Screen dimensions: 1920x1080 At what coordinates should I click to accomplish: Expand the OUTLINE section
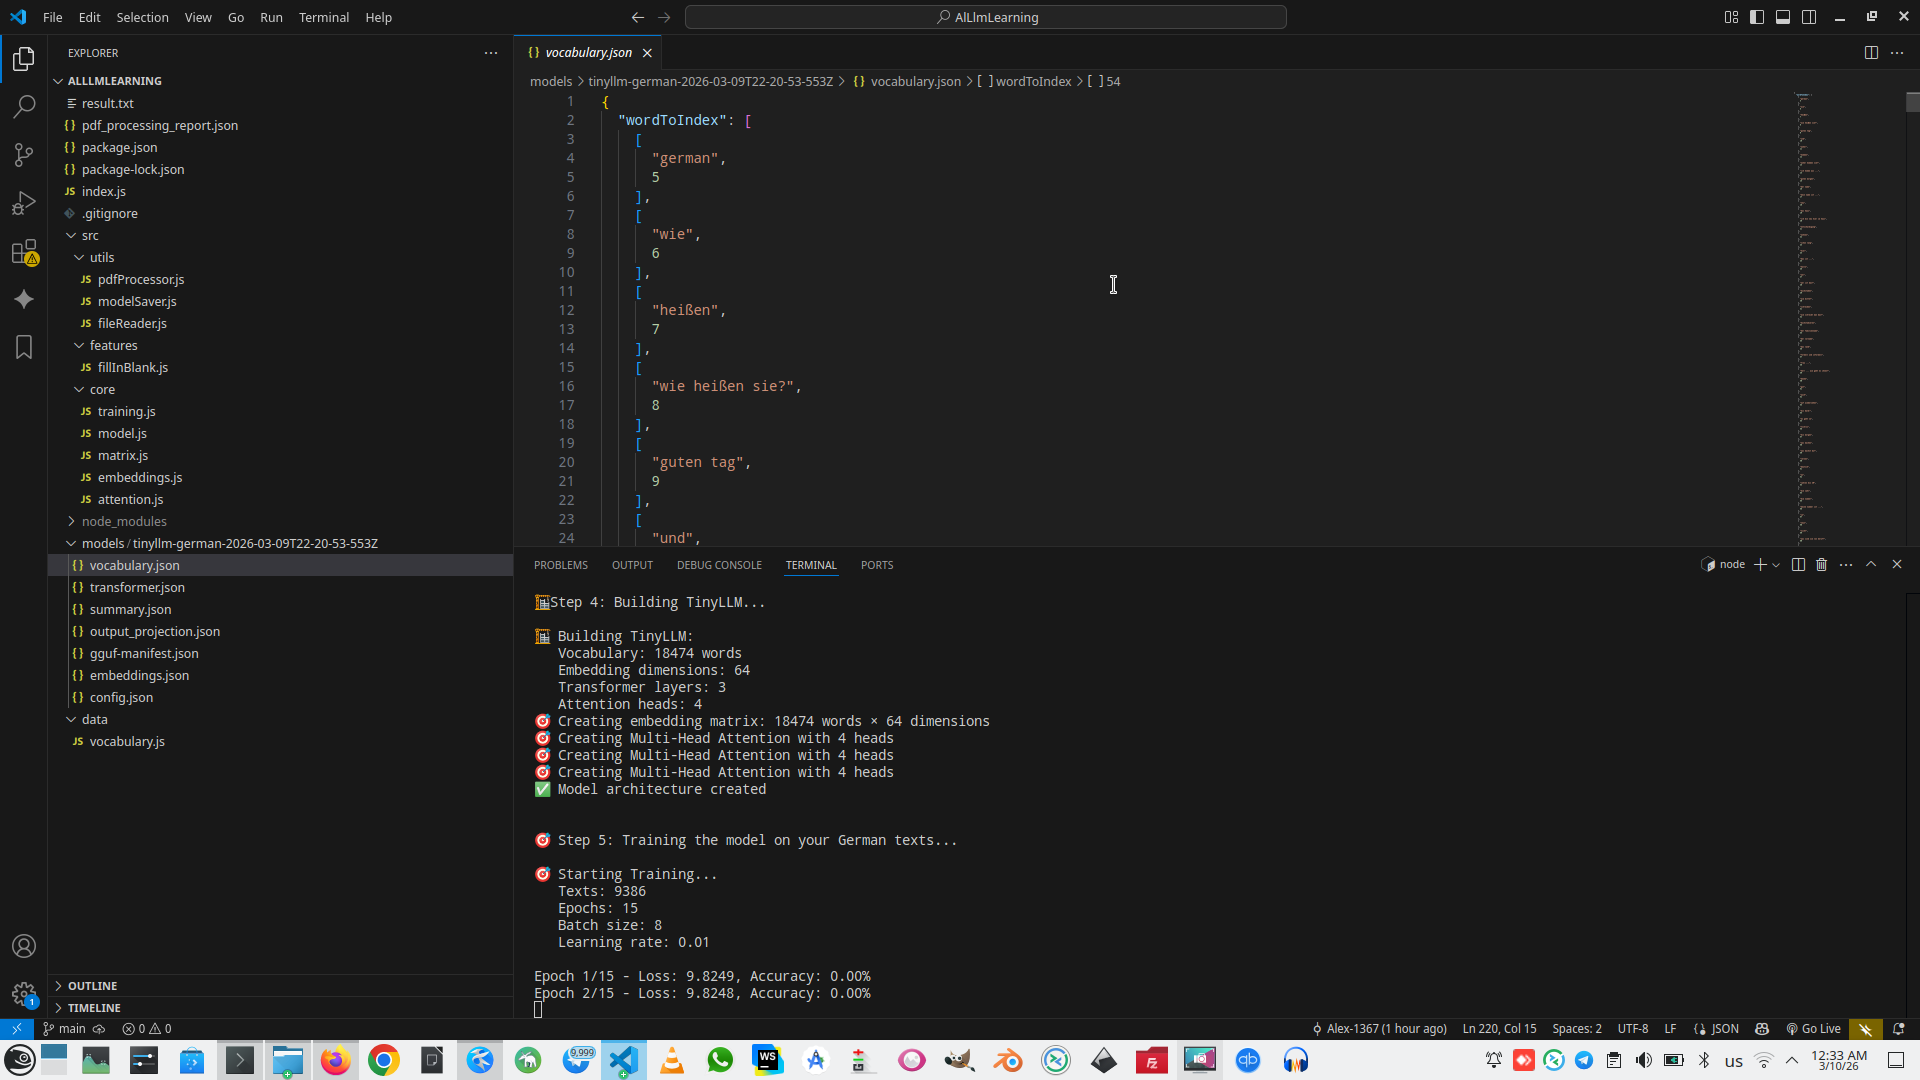[92, 986]
